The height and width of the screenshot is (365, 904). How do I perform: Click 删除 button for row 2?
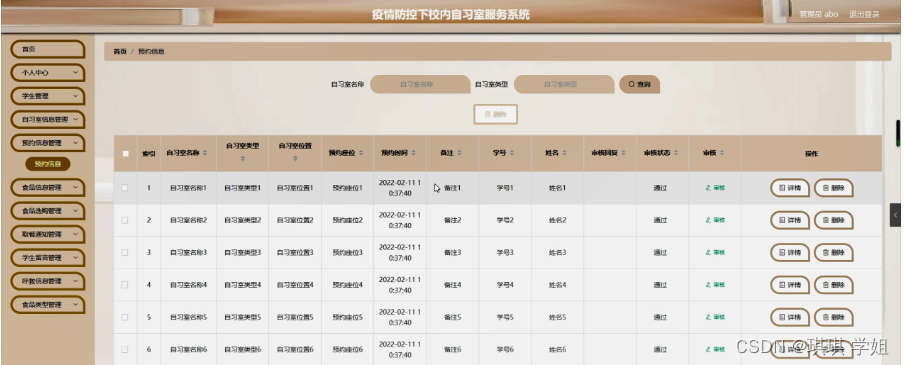pos(834,220)
